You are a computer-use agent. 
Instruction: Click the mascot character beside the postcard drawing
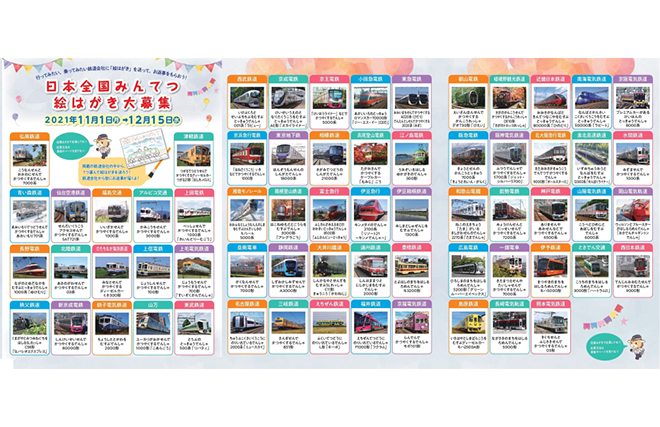[x=104, y=145]
